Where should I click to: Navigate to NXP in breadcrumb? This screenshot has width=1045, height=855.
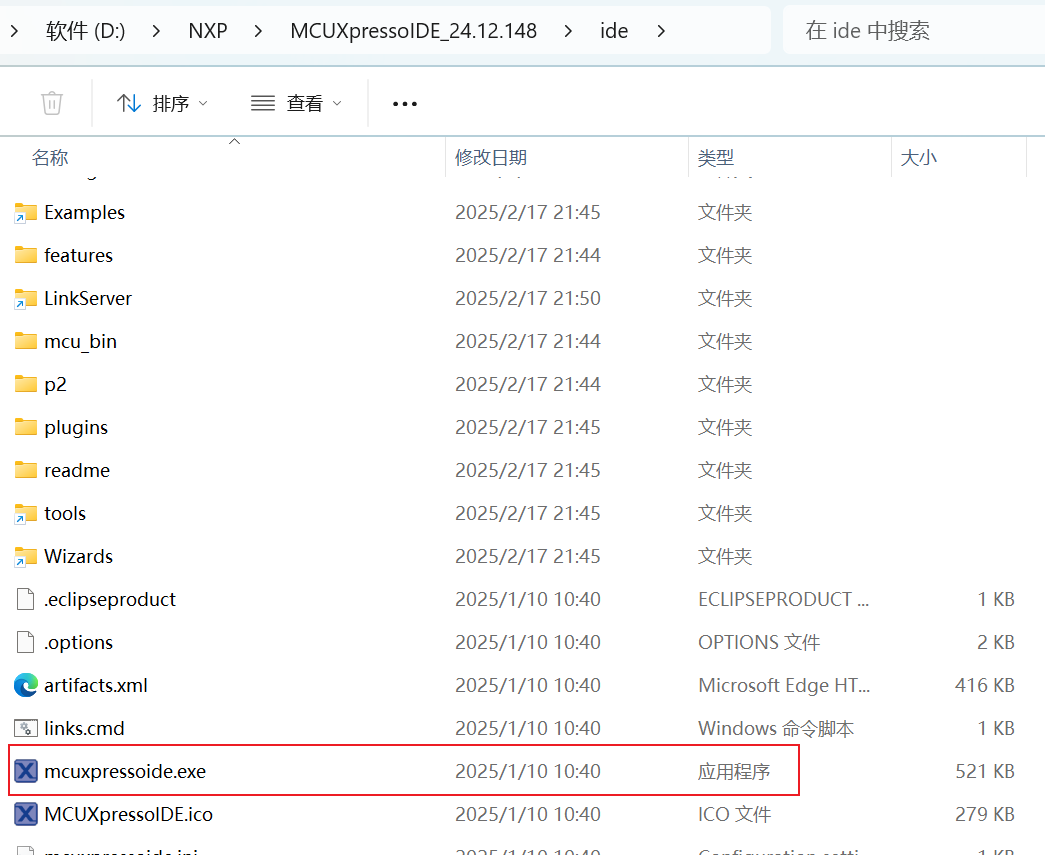(x=208, y=31)
